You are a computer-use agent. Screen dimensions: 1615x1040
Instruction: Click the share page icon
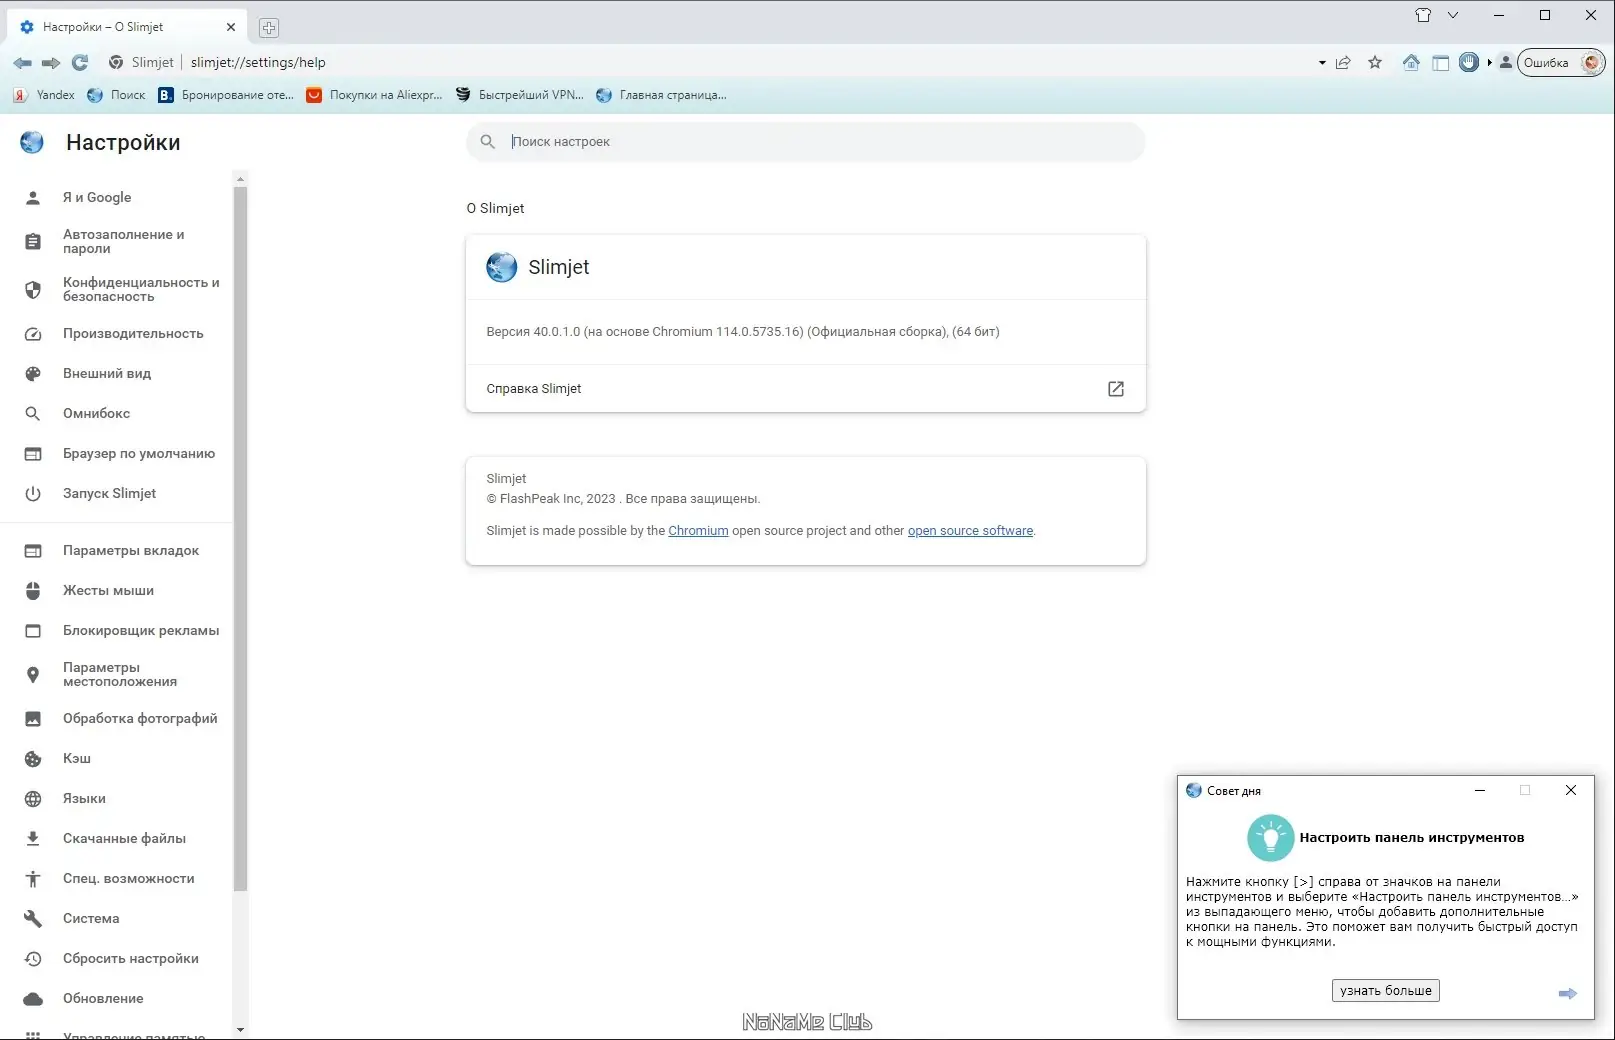click(1343, 62)
